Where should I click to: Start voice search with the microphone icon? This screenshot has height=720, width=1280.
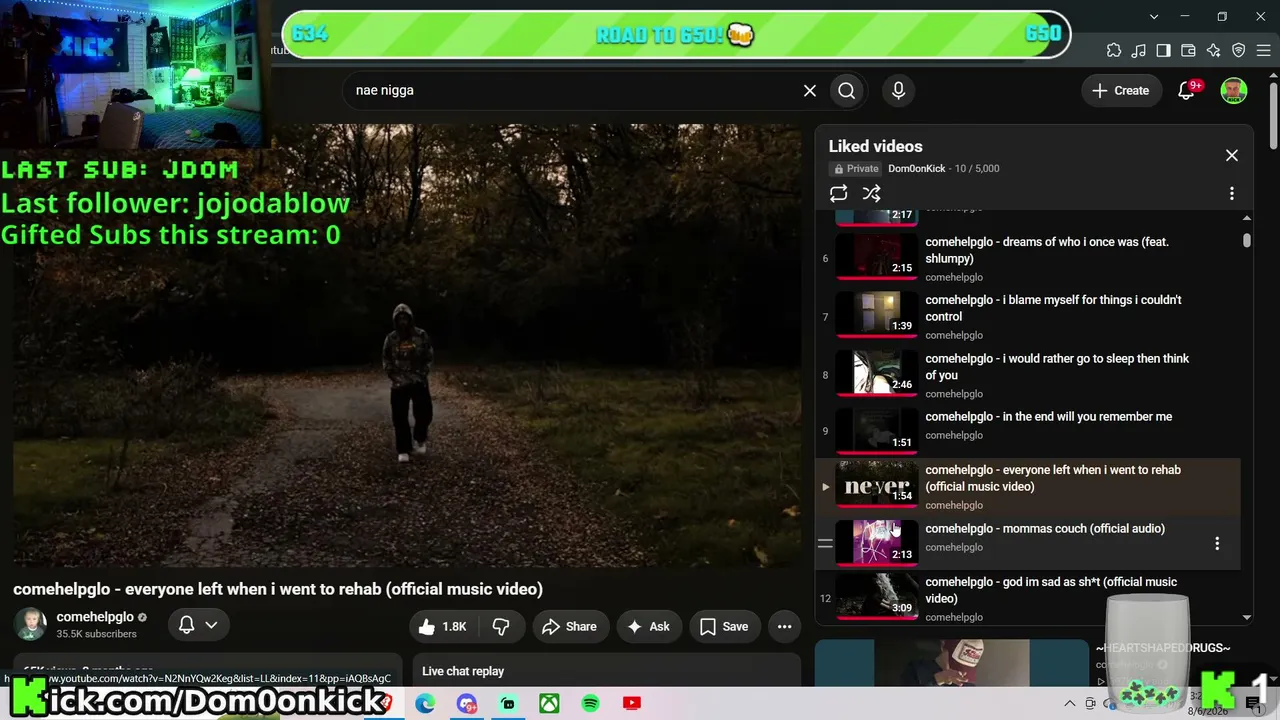coord(898,90)
